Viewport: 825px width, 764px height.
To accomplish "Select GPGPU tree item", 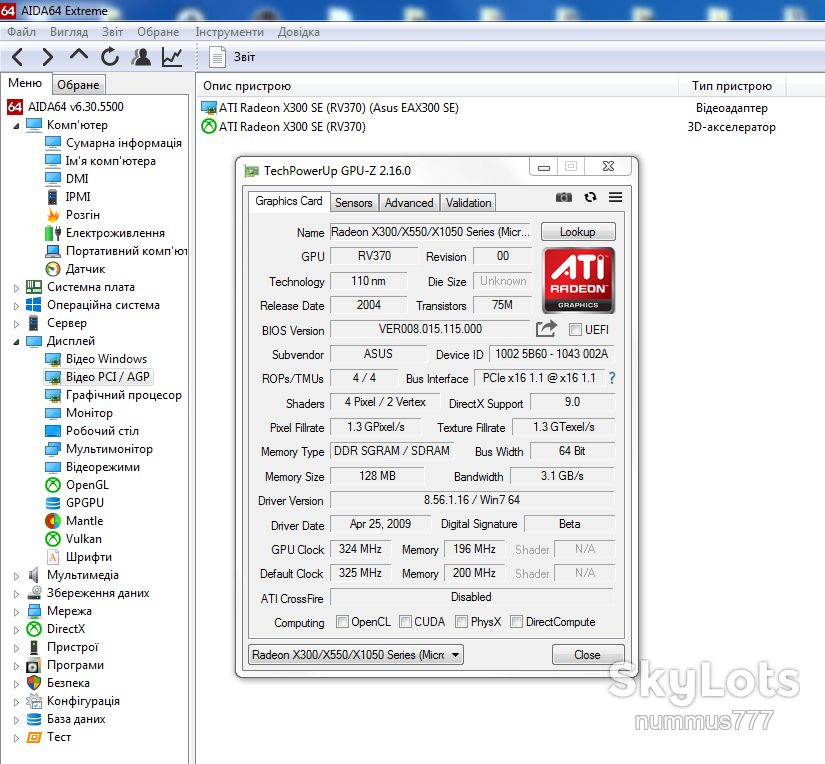I will click(x=74, y=503).
